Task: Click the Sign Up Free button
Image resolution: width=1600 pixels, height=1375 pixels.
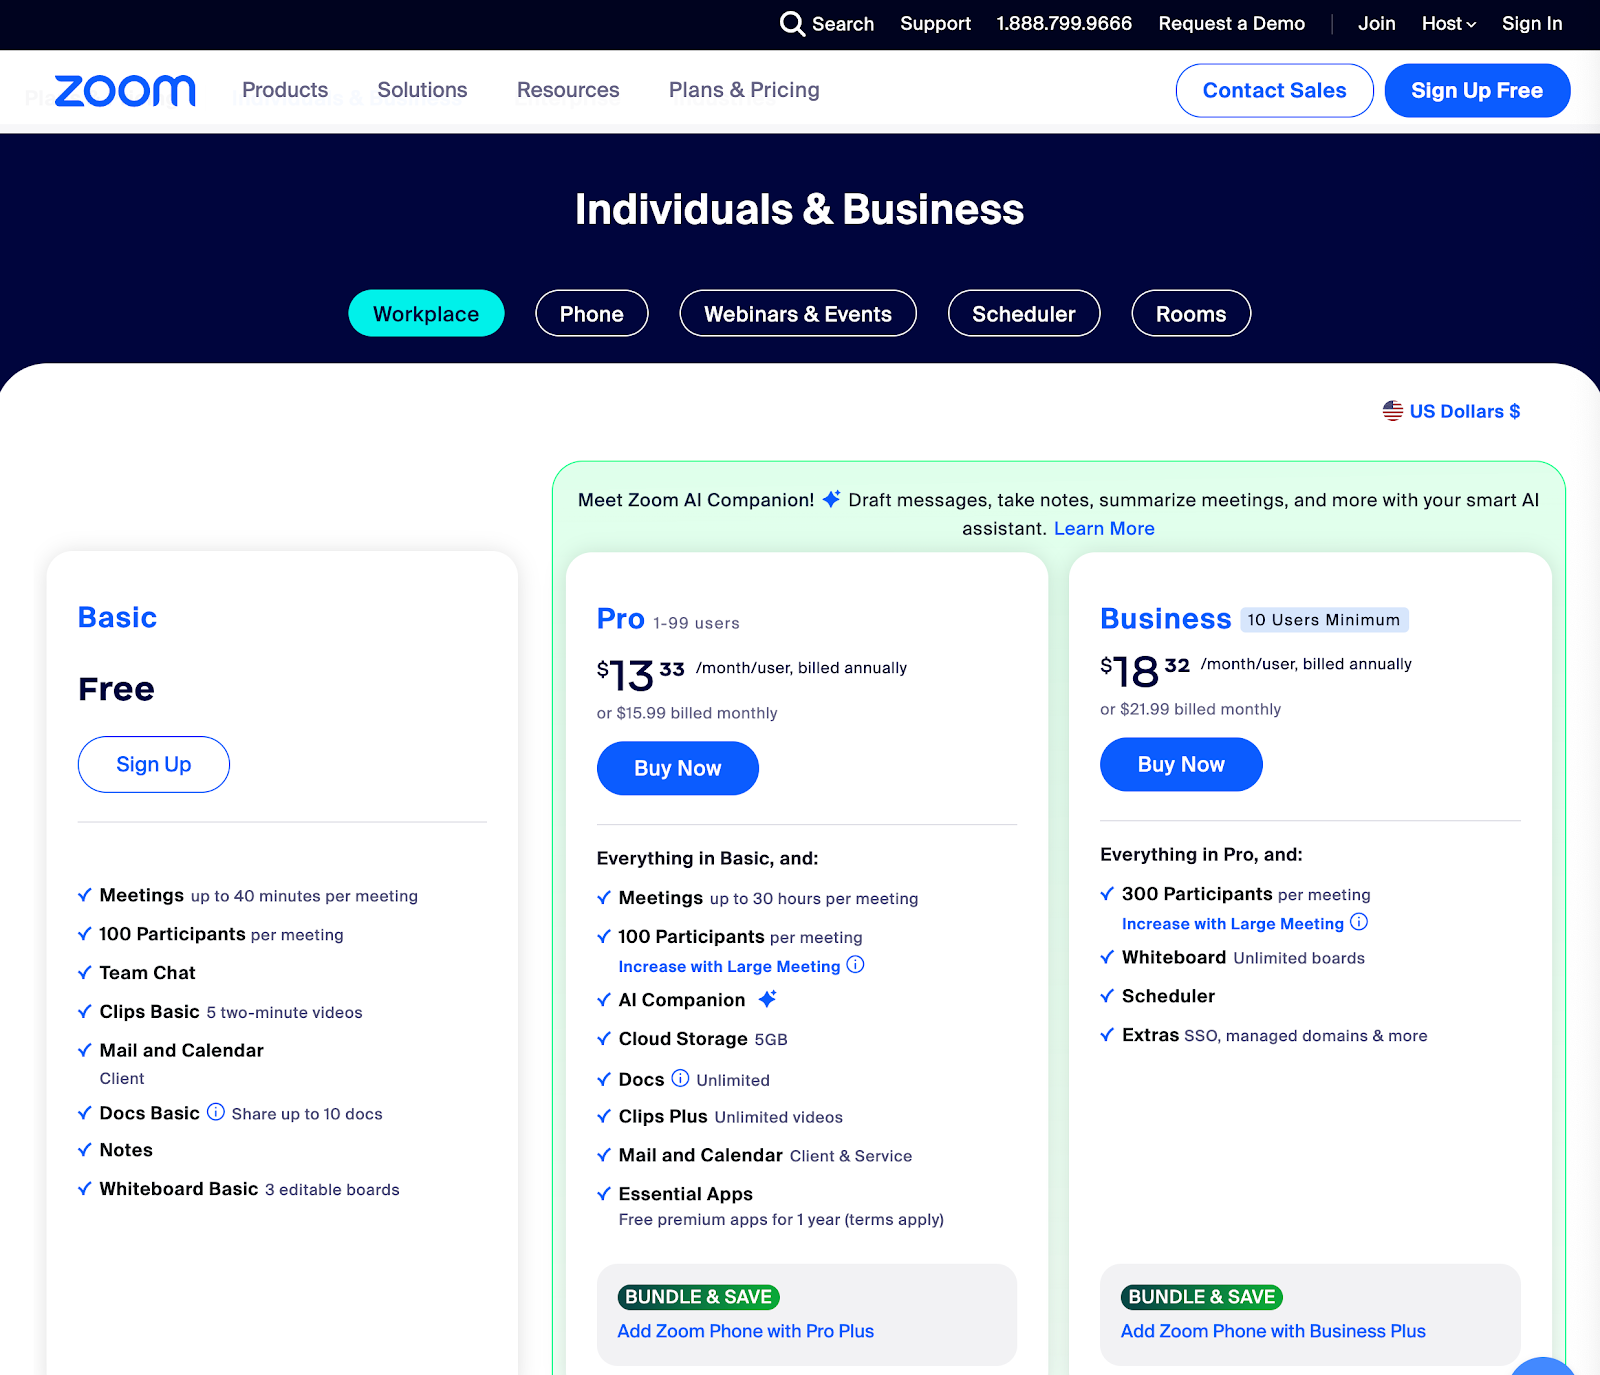Action: pos(1477,90)
